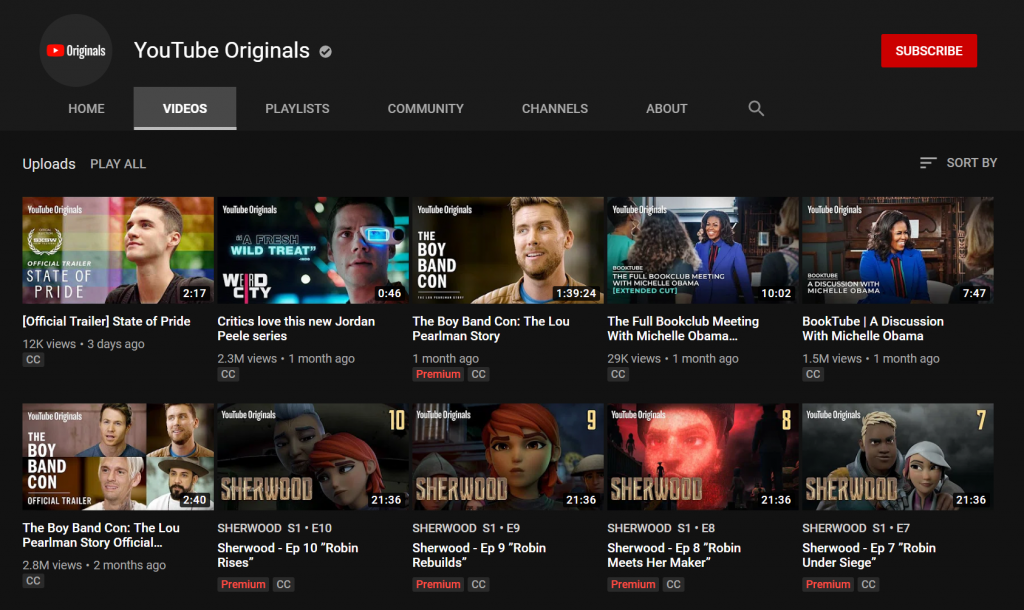The width and height of the screenshot is (1024, 610).
Task: Click CC badge under Boy Band Con Official trailer
Action: coord(33,581)
